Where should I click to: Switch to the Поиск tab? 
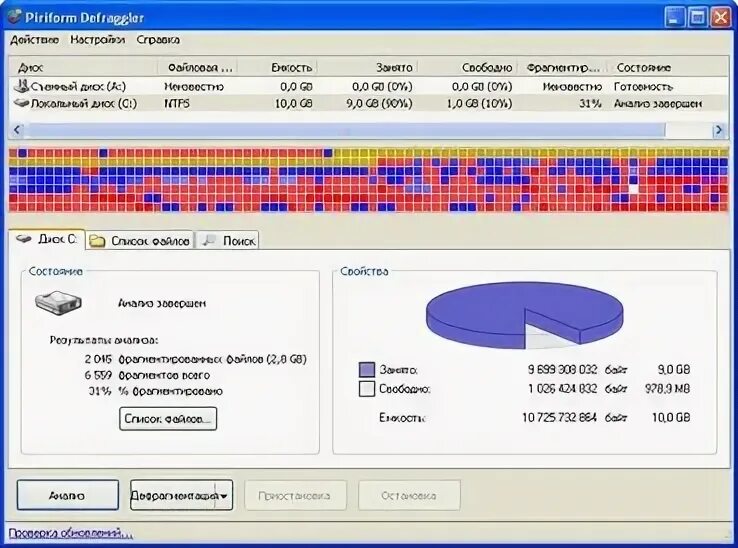pyautogui.click(x=228, y=241)
